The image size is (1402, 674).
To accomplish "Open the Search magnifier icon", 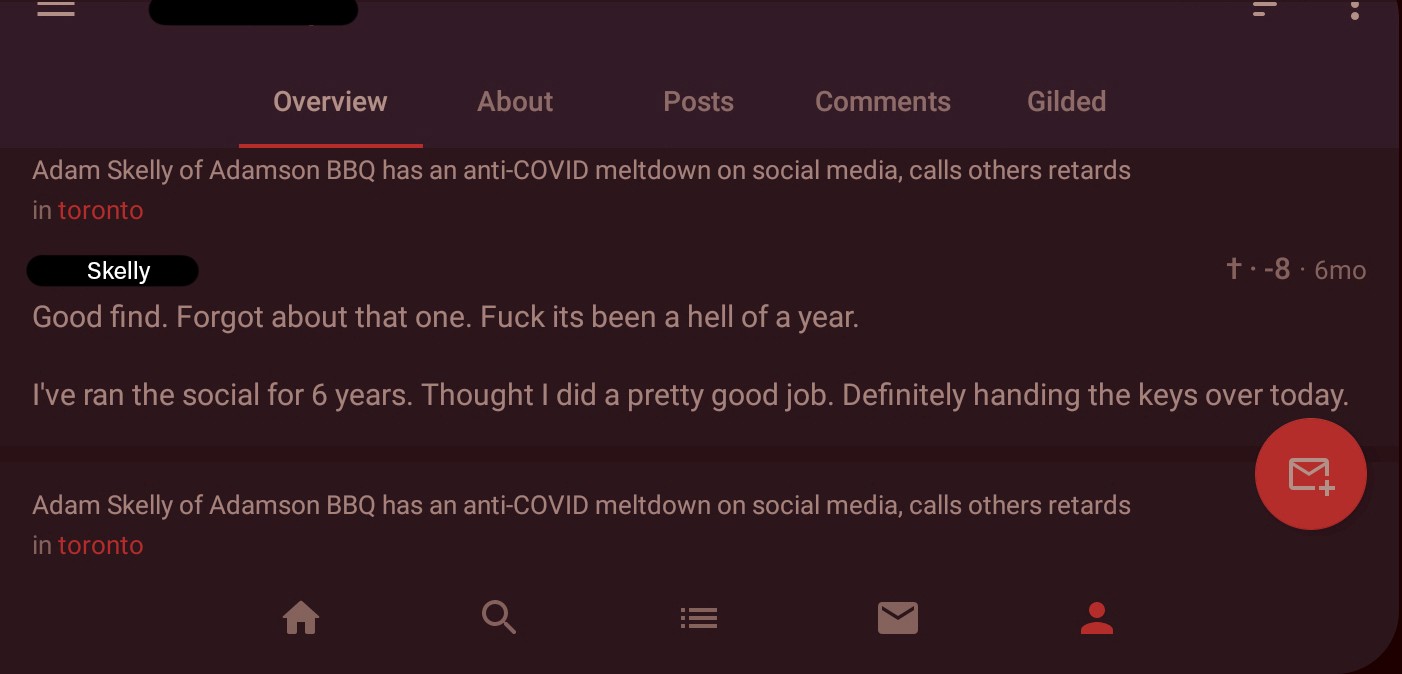I will coord(499,618).
